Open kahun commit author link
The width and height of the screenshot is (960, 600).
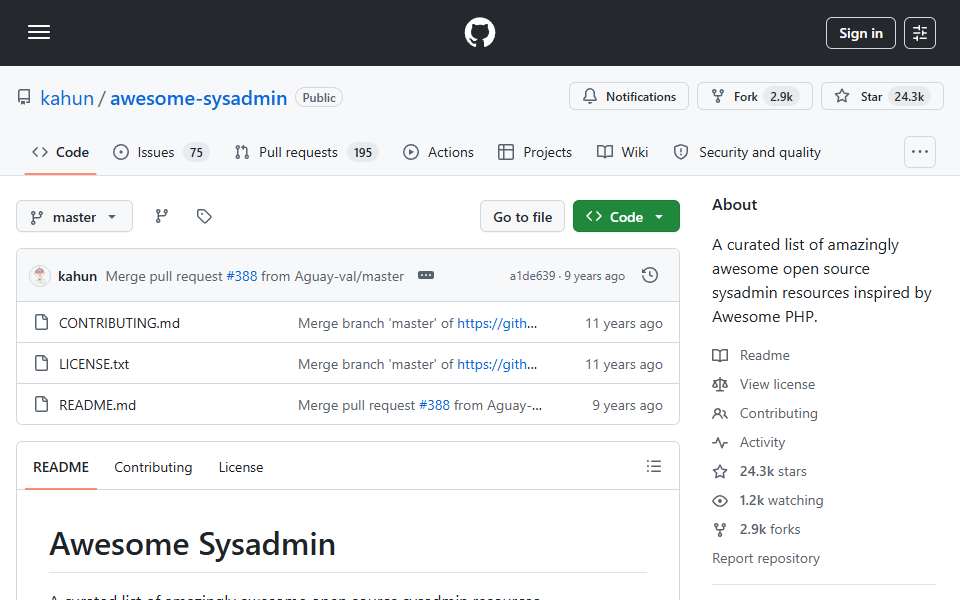77,276
